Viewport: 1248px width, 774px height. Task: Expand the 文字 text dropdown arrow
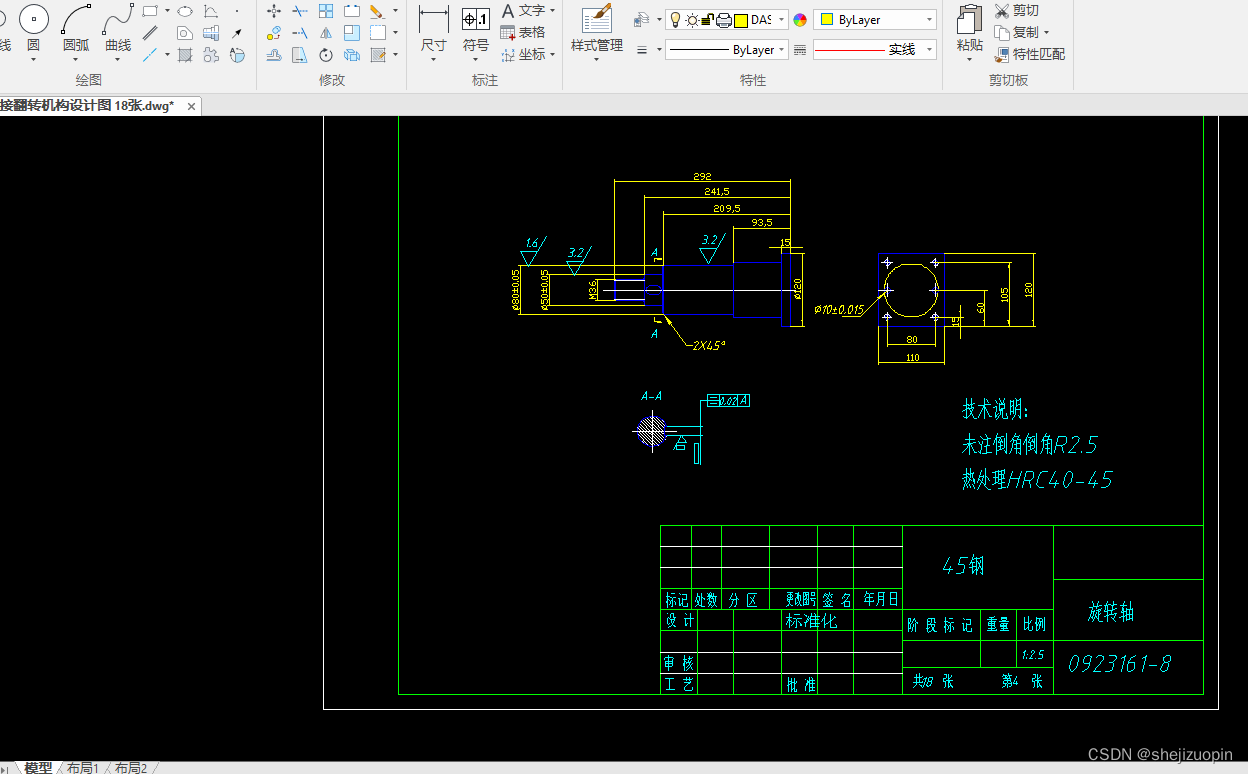[552, 11]
